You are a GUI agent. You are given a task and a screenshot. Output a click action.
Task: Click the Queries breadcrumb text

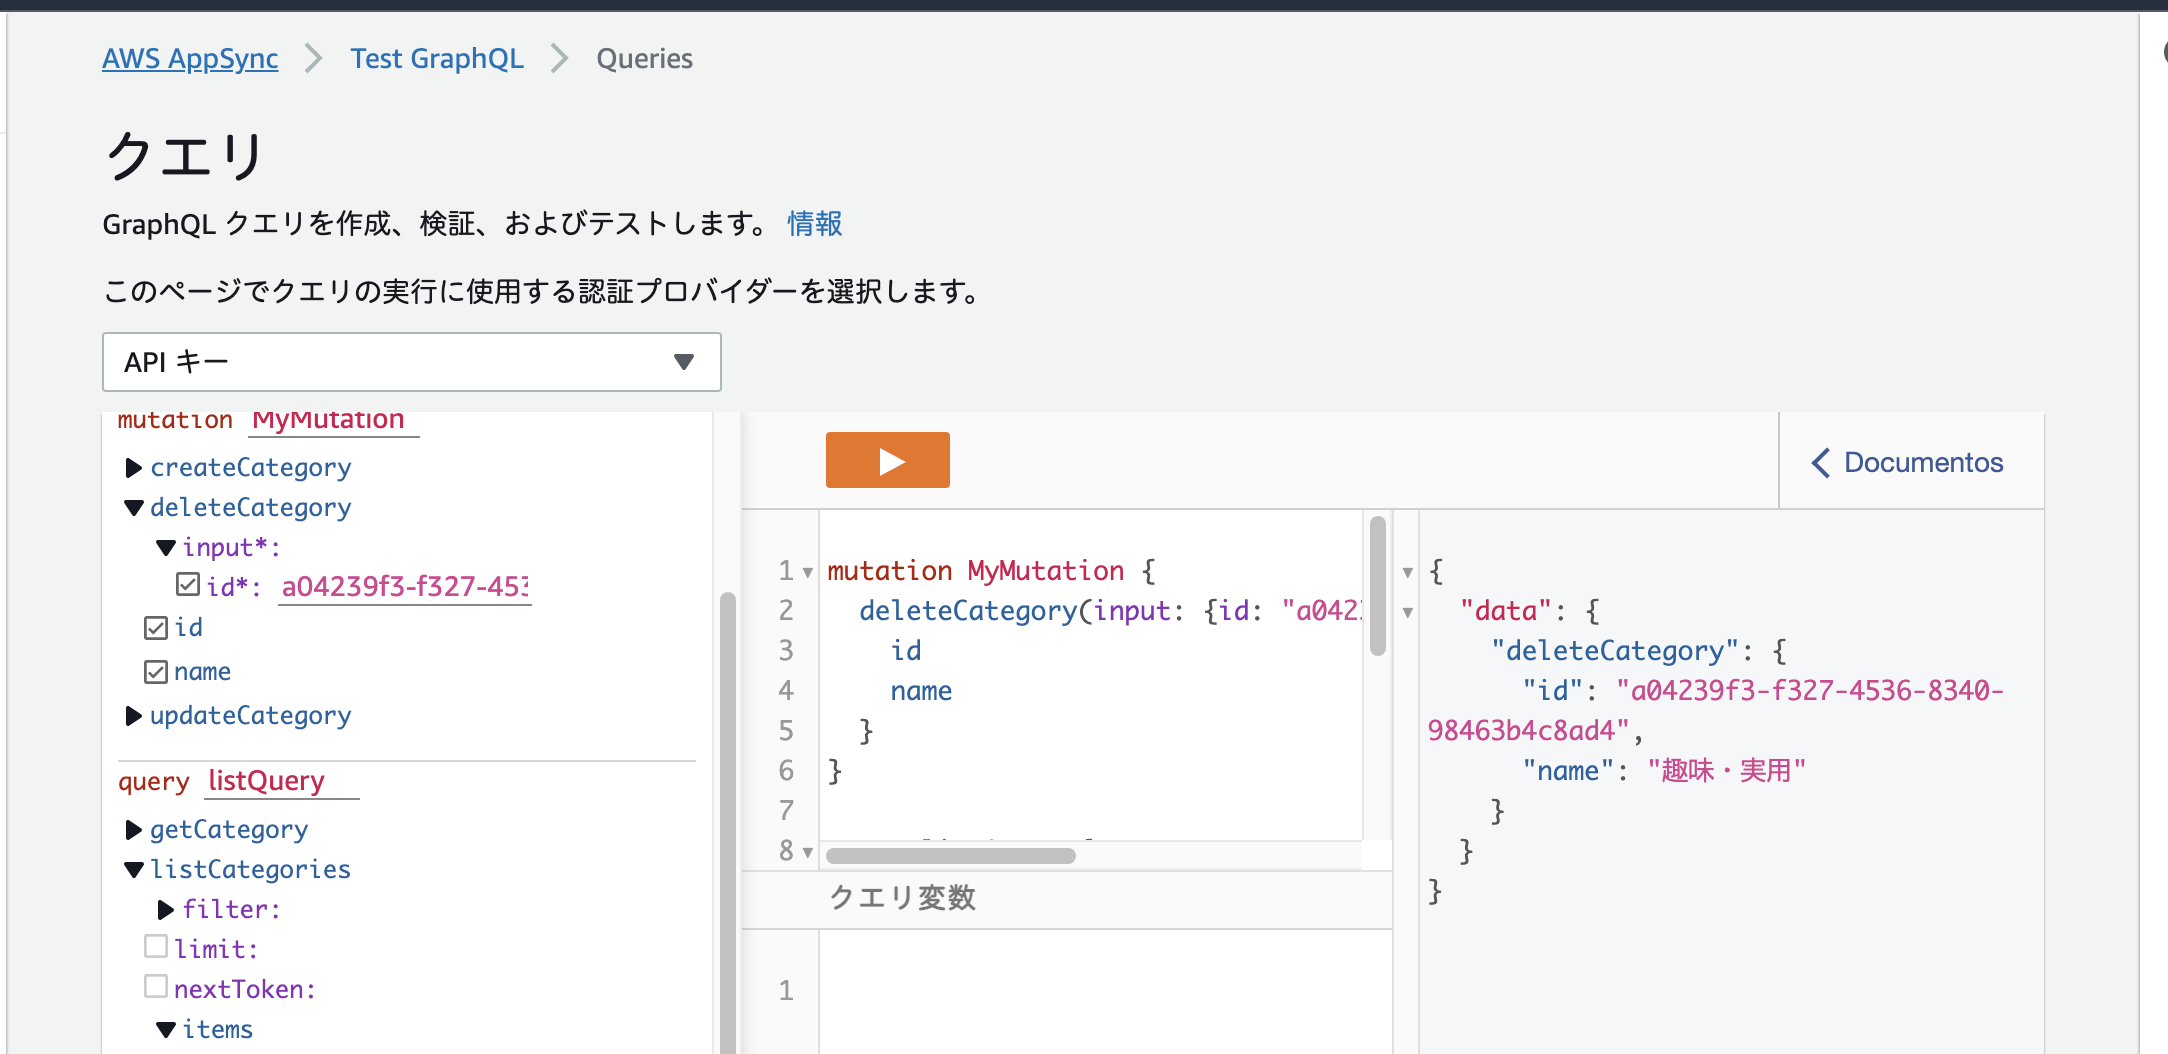coord(644,59)
